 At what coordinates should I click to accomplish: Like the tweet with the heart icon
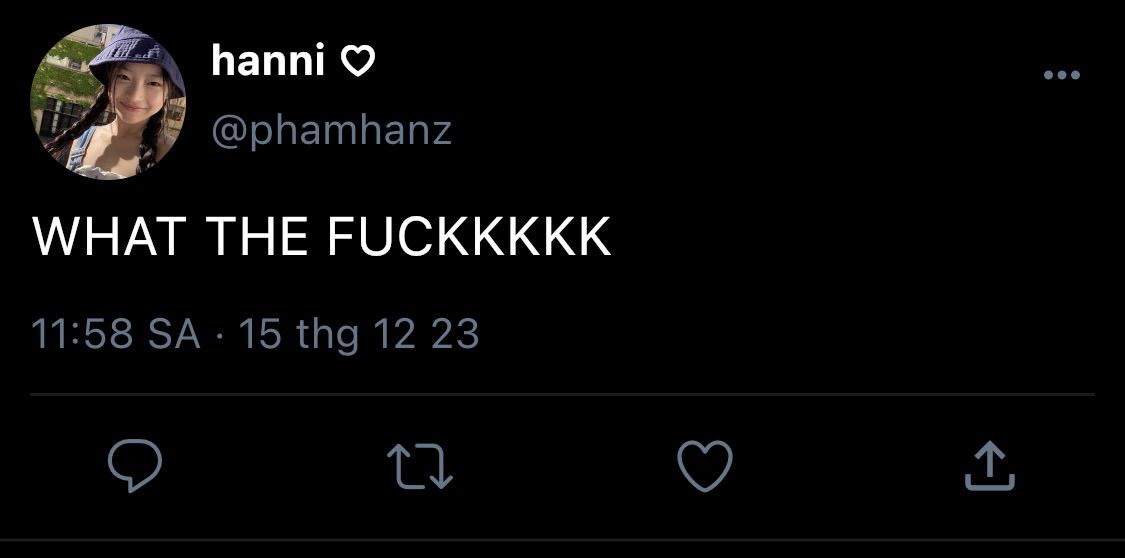pos(705,466)
